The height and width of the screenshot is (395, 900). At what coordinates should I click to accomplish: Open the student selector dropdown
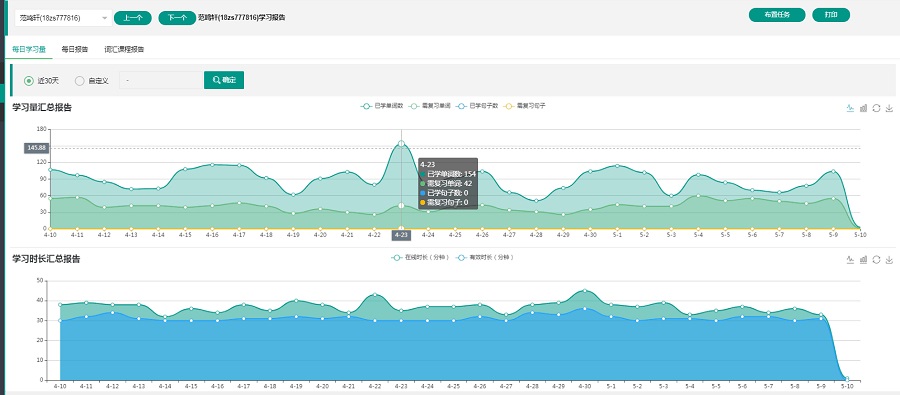point(63,18)
